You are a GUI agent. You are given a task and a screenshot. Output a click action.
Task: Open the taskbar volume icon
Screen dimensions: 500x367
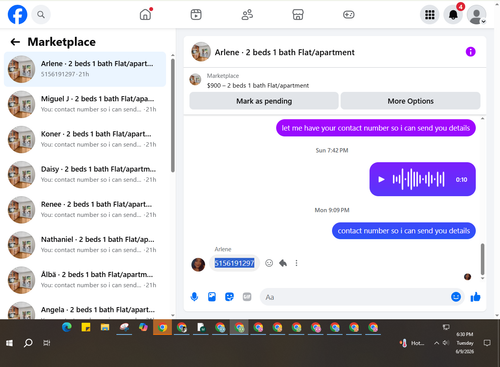tap(446, 343)
